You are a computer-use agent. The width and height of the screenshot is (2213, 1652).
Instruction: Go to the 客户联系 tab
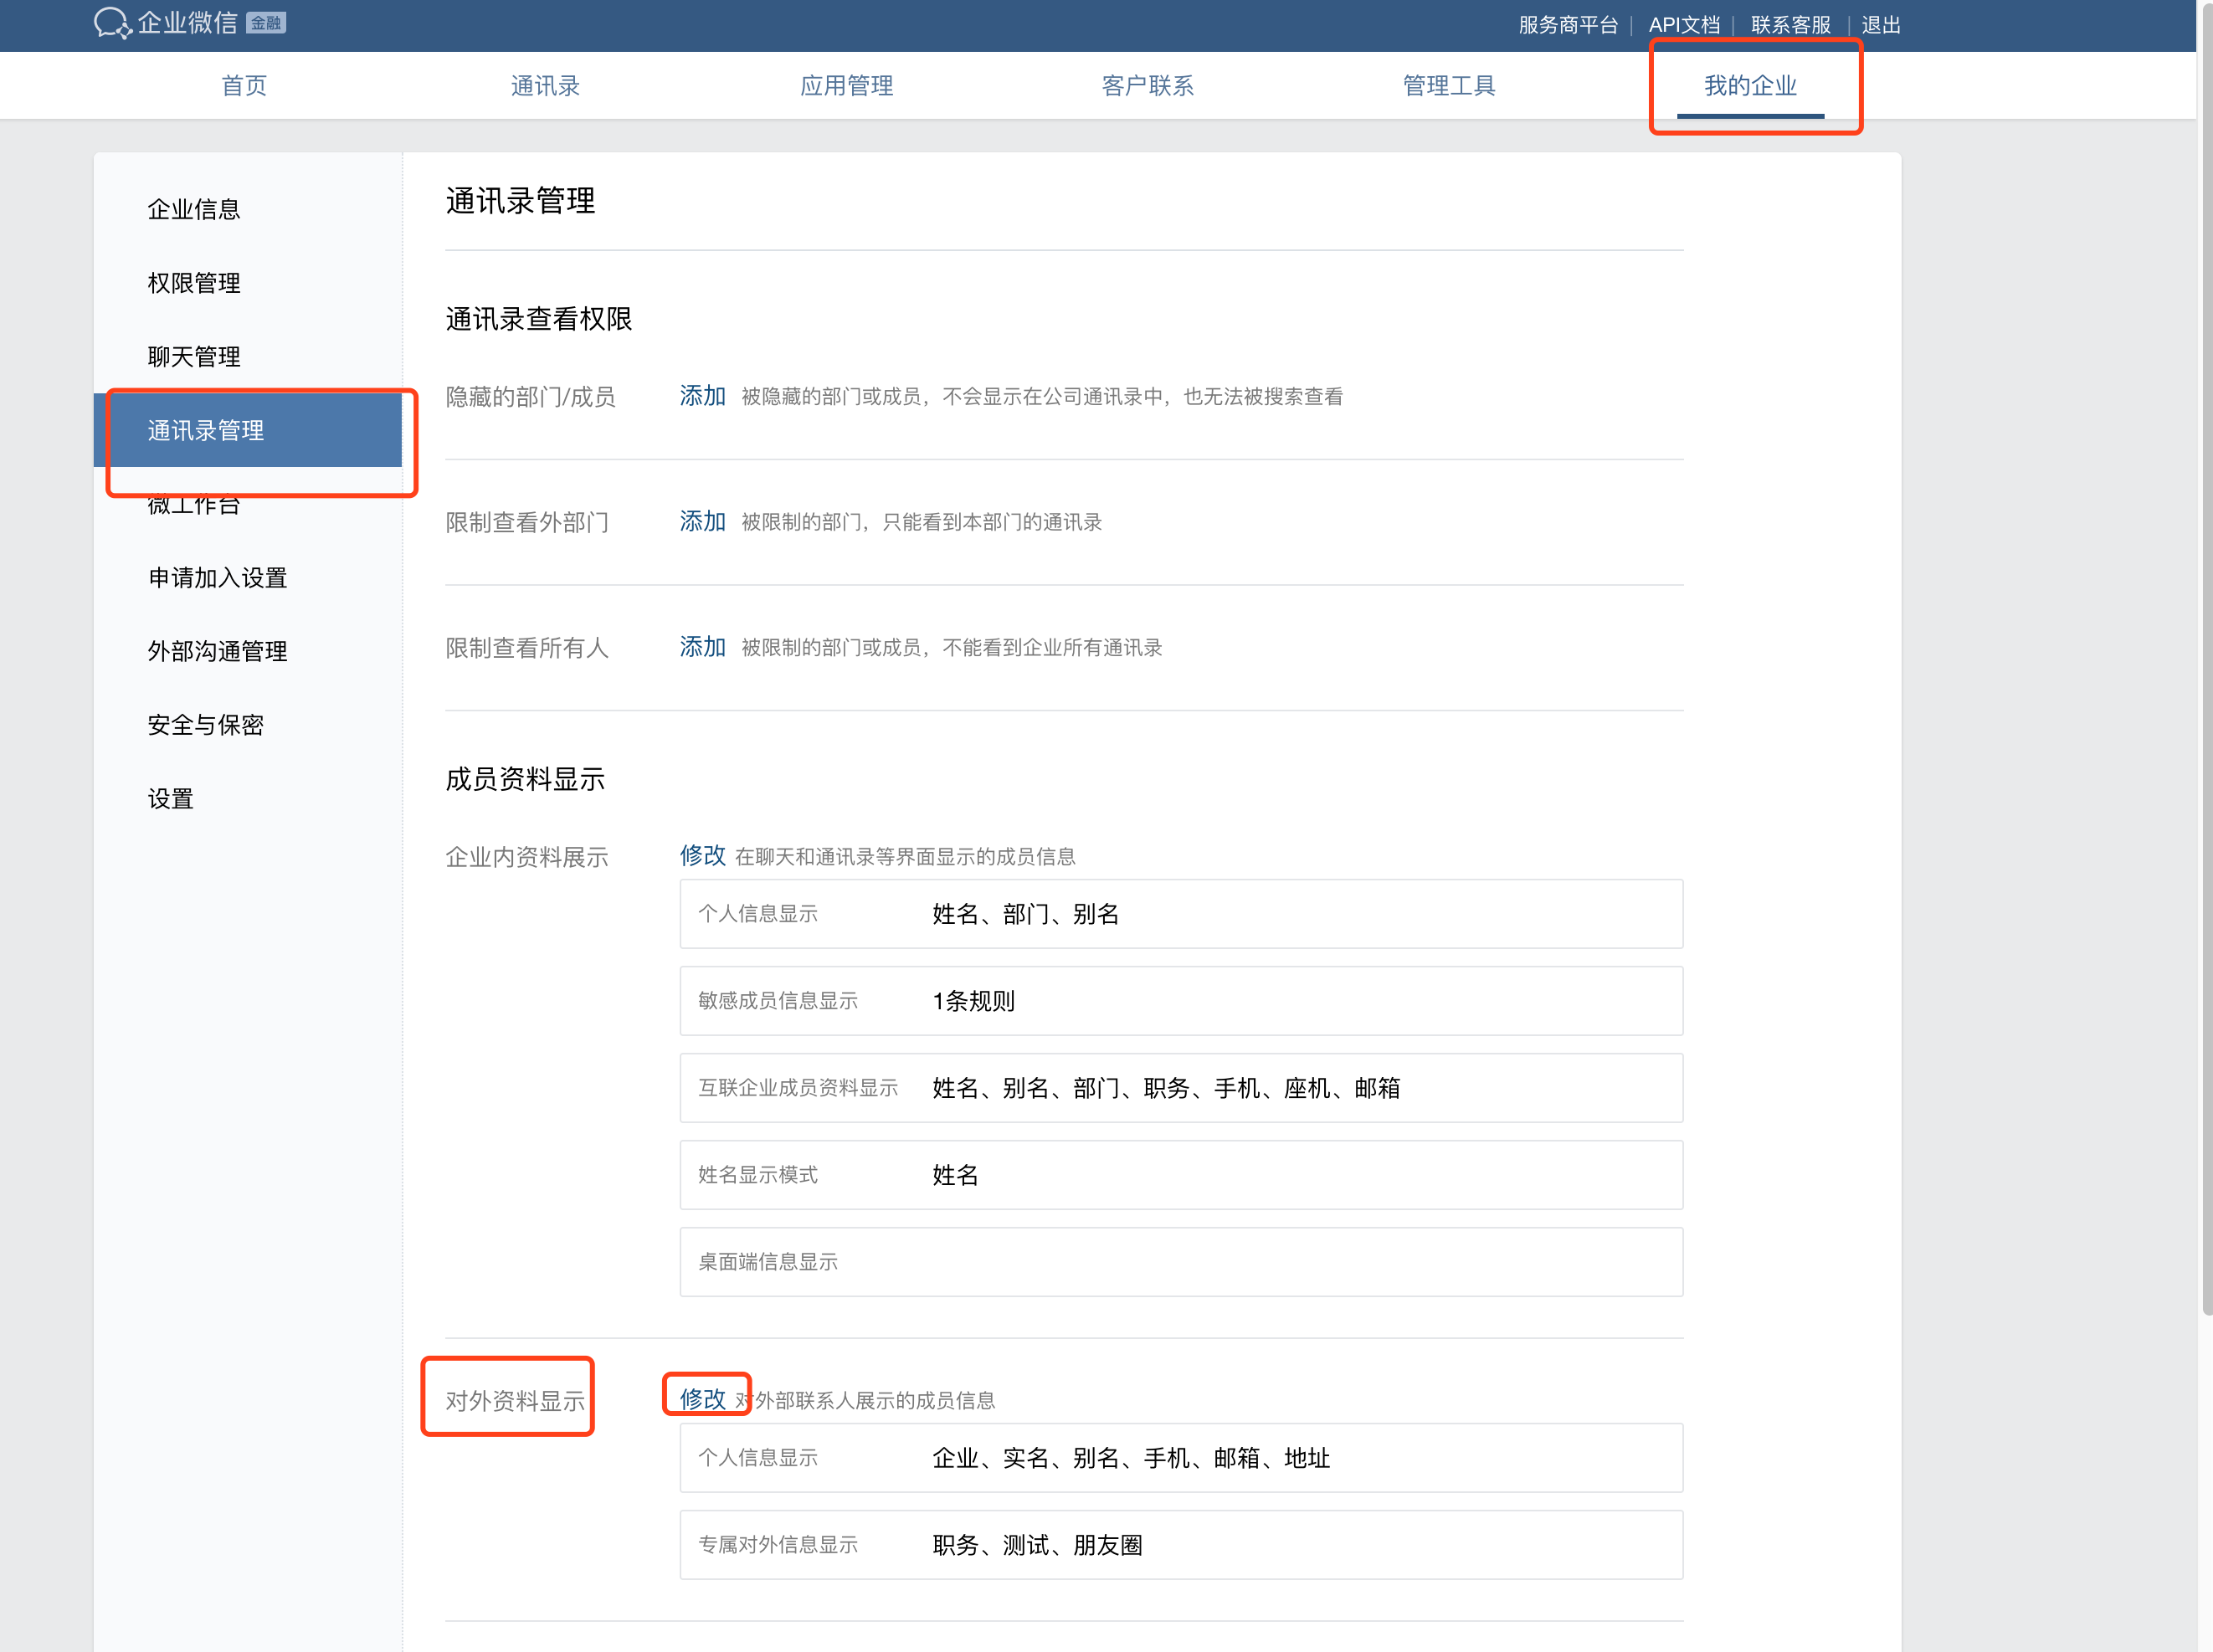[x=1147, y=86]
